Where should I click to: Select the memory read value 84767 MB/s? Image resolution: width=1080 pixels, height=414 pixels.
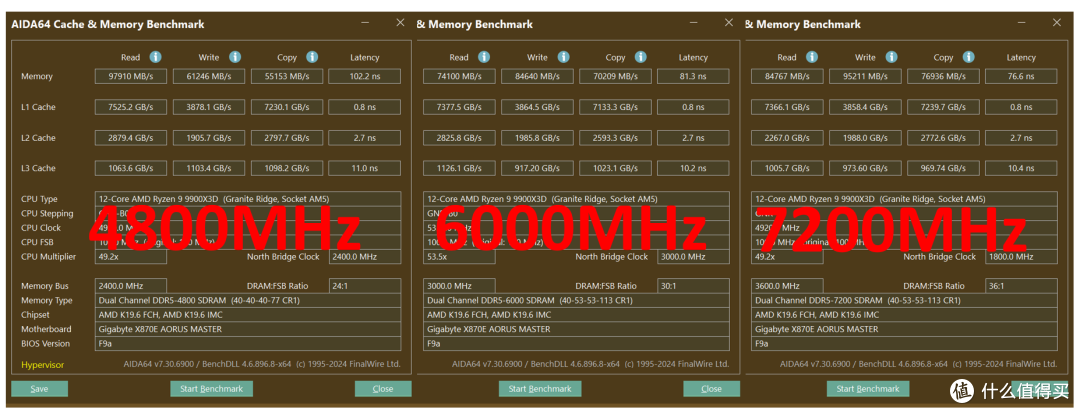point(787,76)
